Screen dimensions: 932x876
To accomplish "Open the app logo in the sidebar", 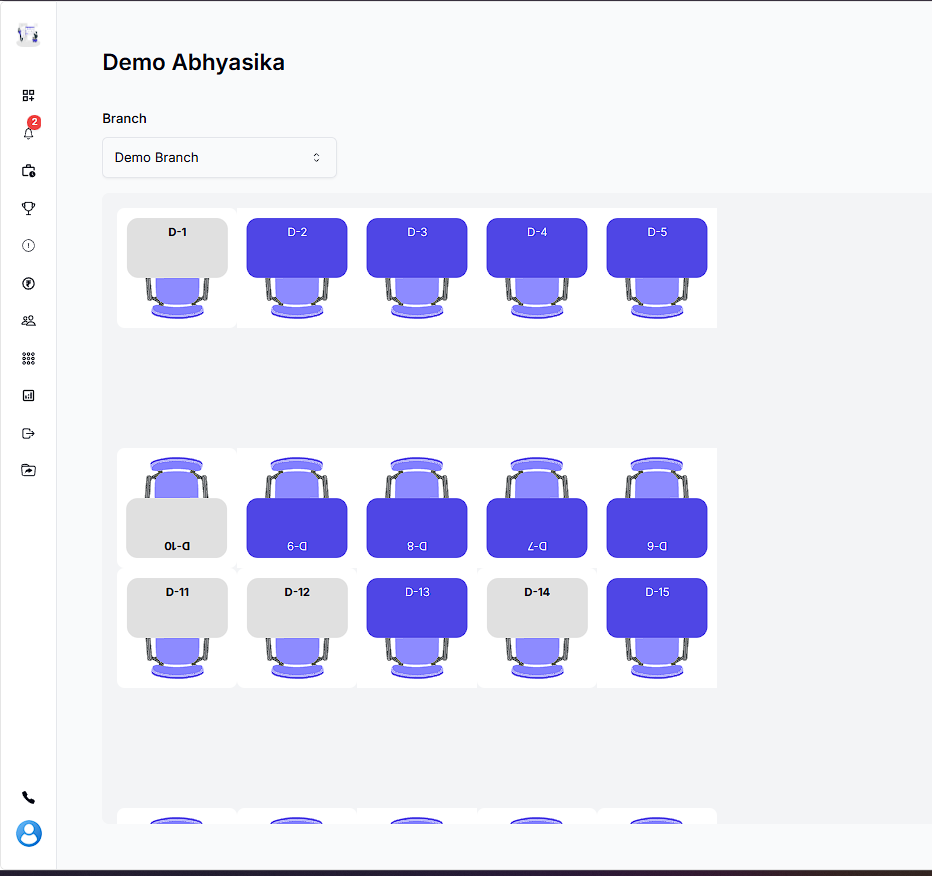I will click(x=28, y=35).
